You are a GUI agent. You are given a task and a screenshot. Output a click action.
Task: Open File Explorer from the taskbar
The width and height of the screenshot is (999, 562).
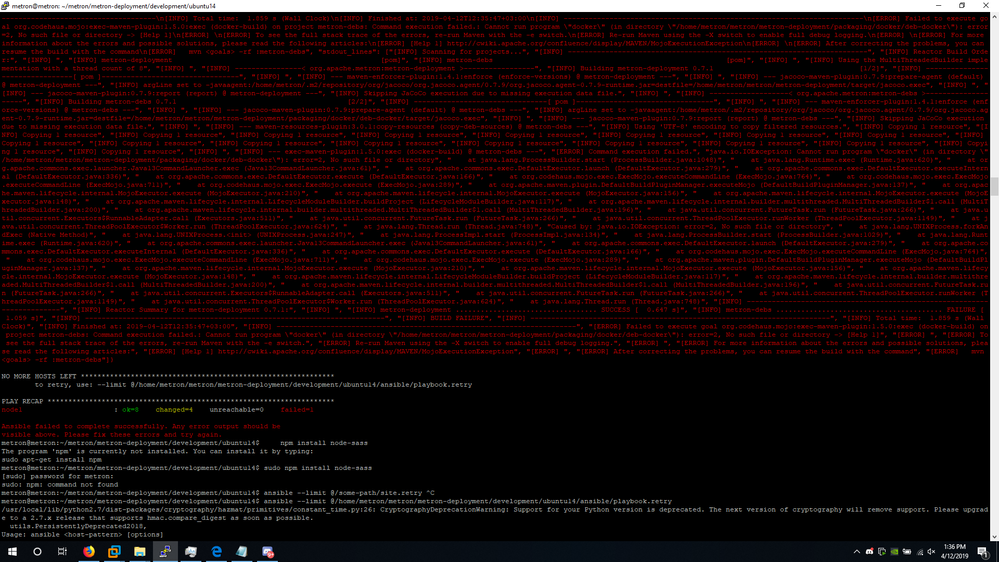[x=140, y=552]
